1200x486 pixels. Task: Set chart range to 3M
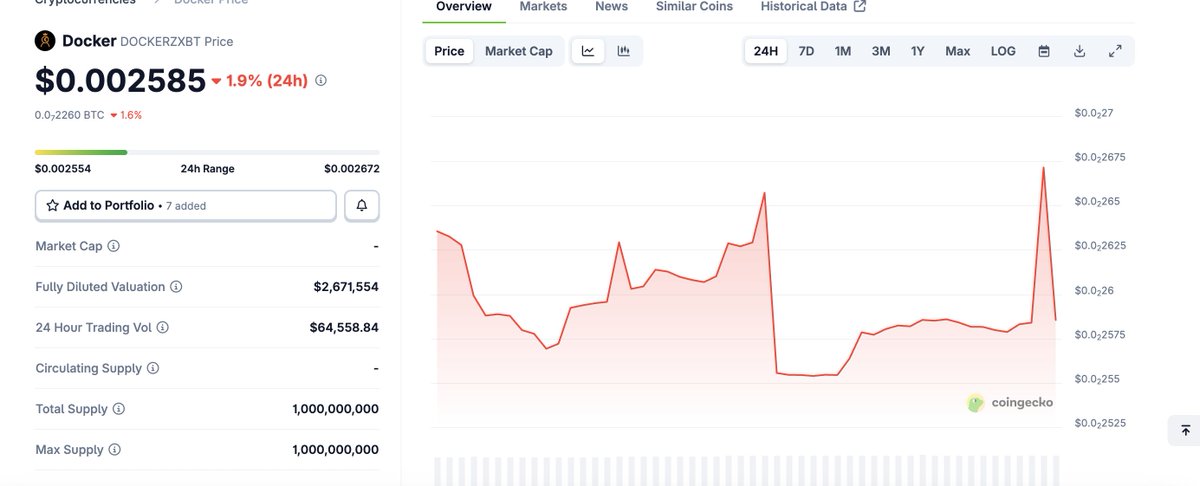(881, 51)
